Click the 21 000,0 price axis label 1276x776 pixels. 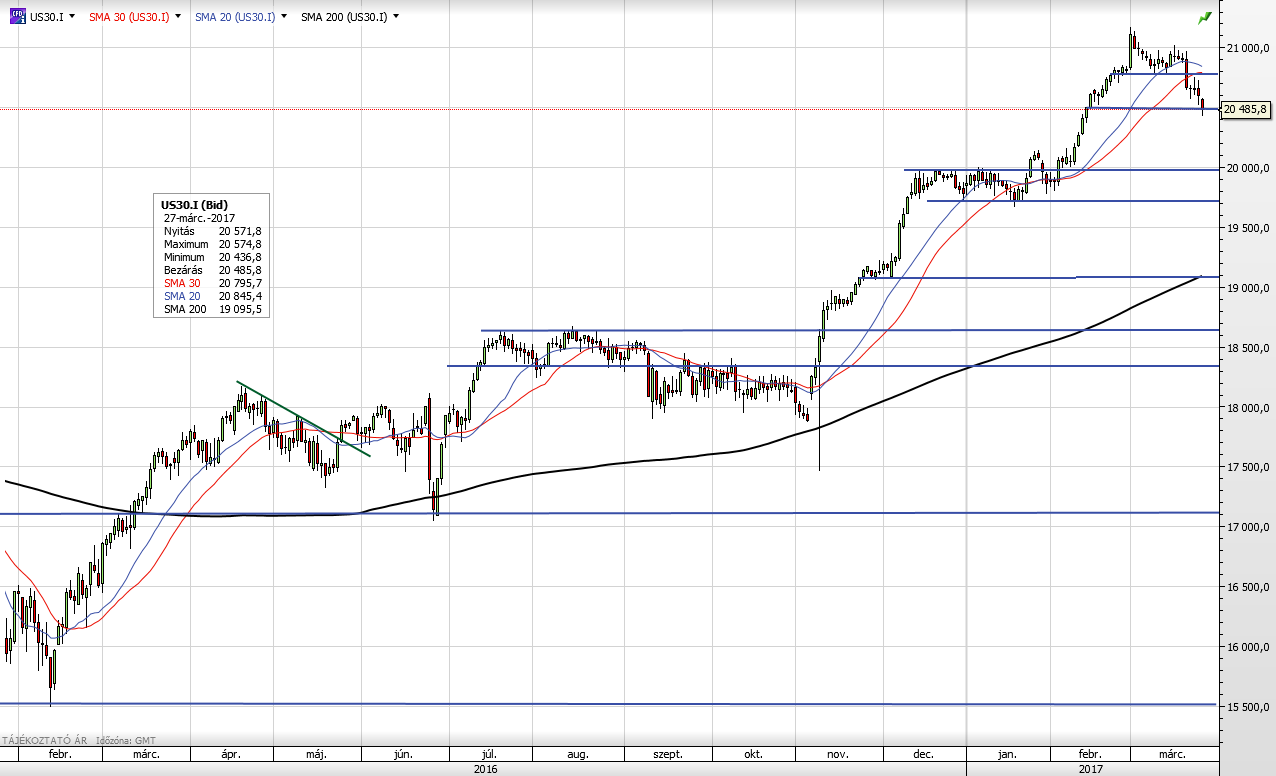click(1249, 48)
